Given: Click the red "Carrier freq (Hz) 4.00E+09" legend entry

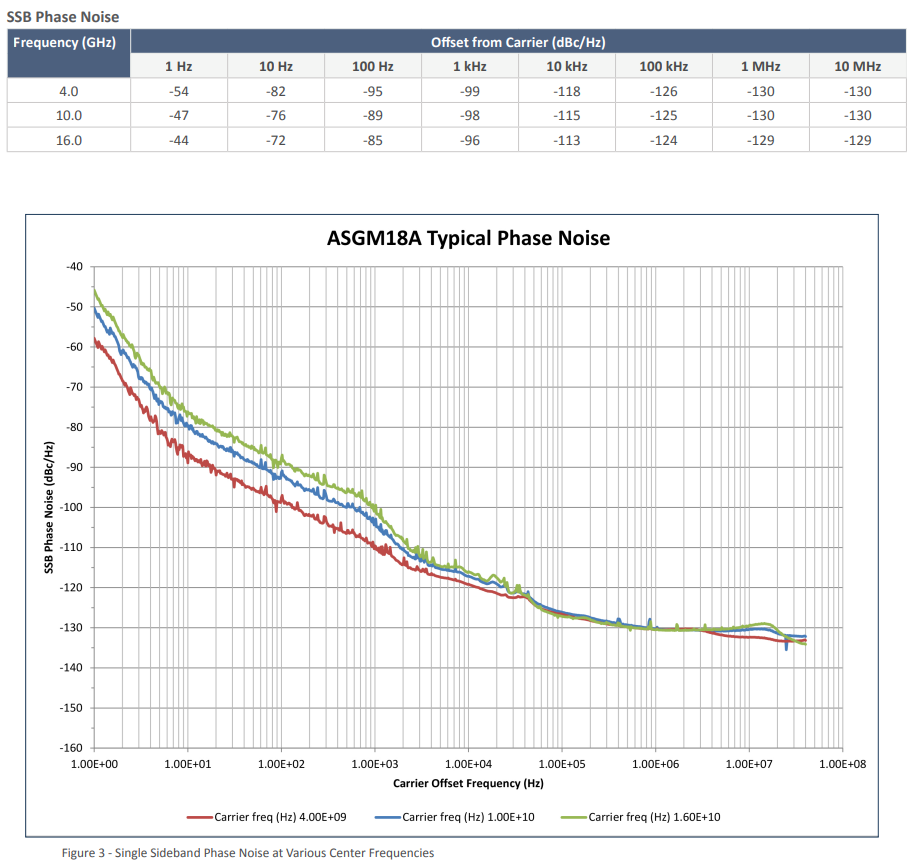Looking at the screenshot, I should tap(267, 817).
